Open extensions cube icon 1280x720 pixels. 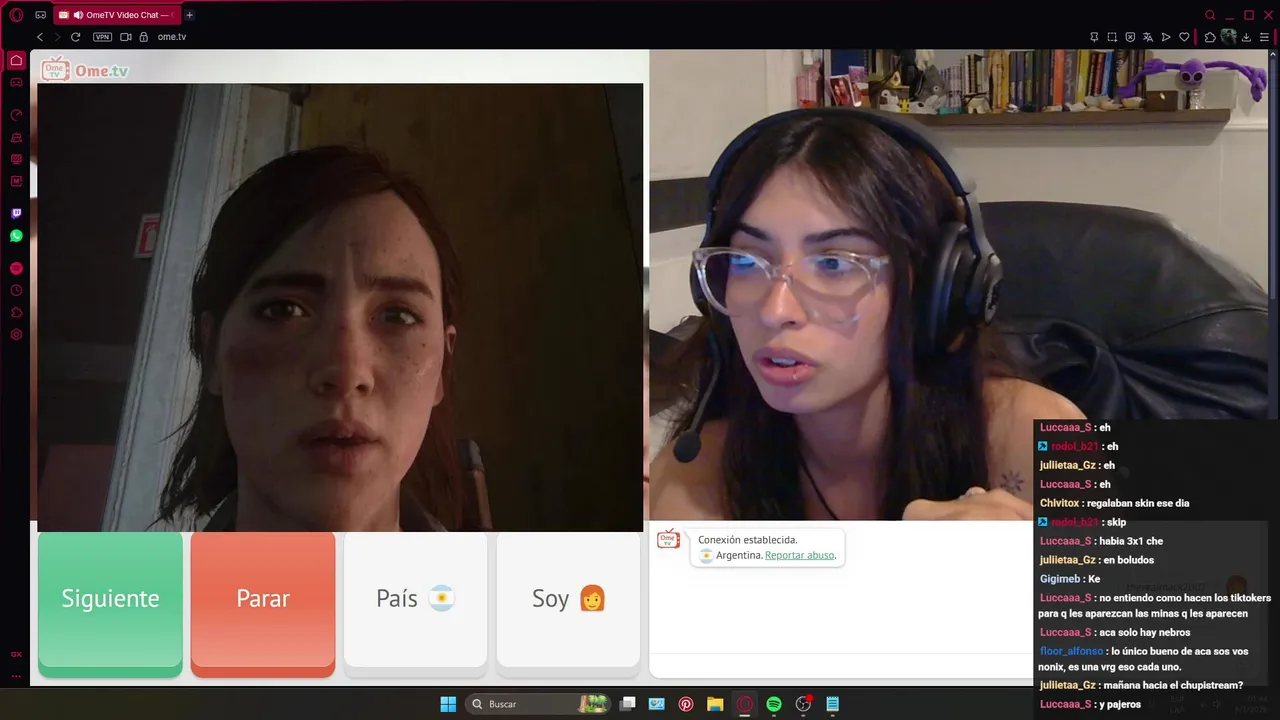tap(1210, 37)
